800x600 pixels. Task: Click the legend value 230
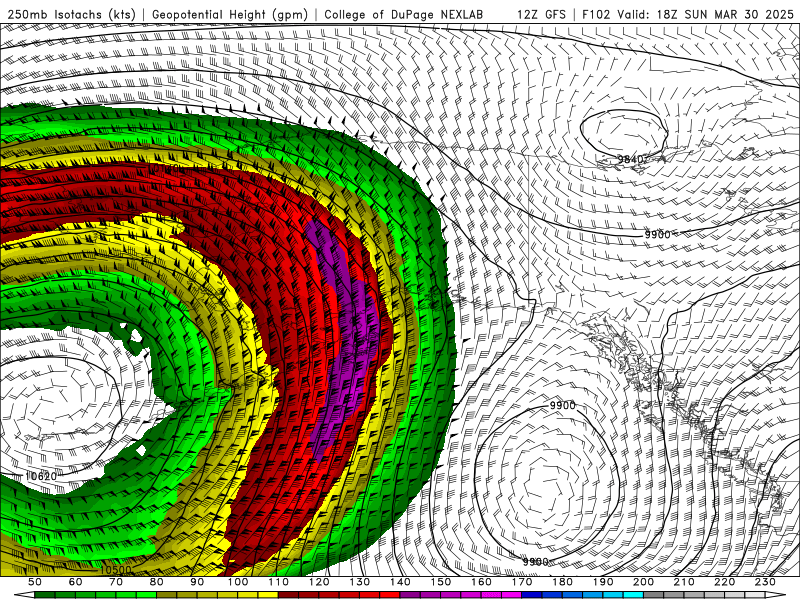pos(766,582)
